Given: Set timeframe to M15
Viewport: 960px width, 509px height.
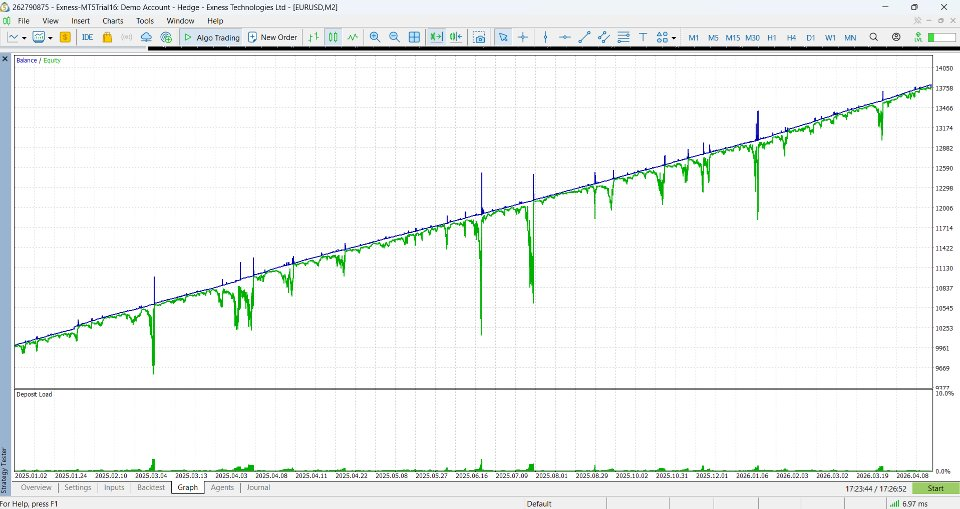Looking at the screenshot, I should [x=733, y=37].
